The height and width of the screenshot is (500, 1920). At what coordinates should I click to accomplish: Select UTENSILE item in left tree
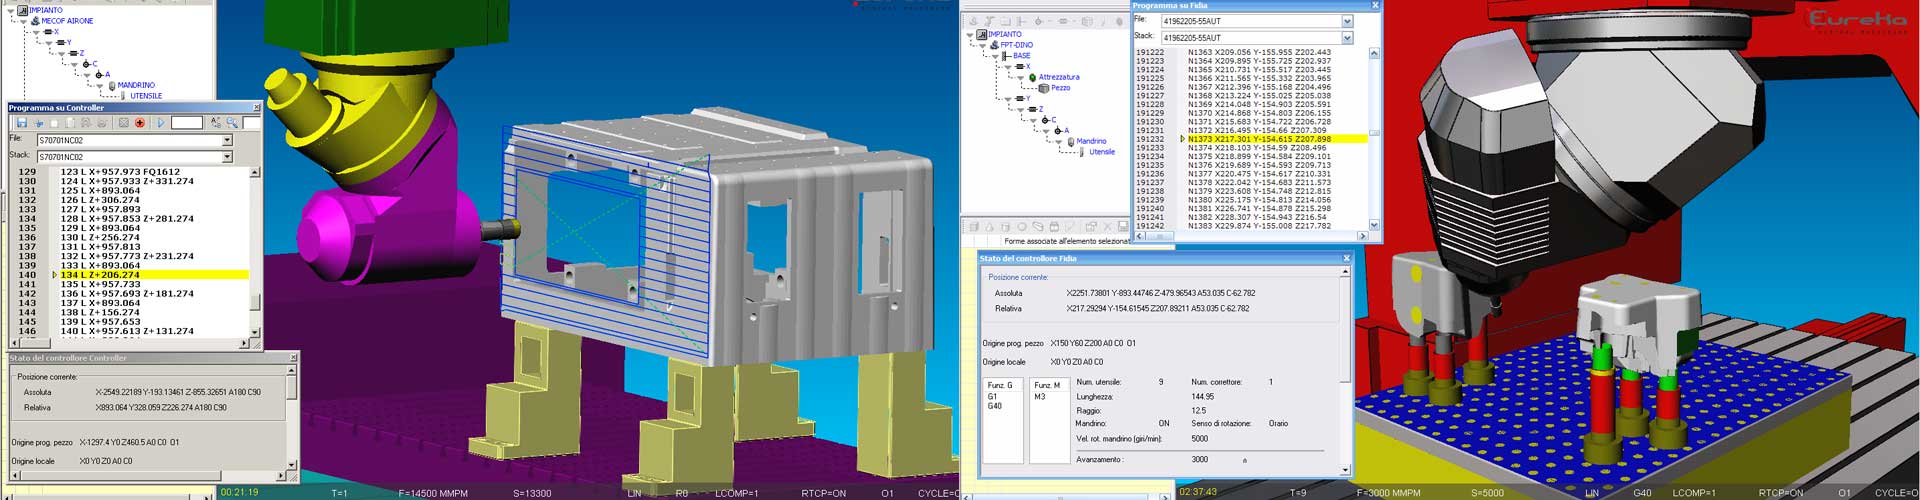tap(146, 95)
